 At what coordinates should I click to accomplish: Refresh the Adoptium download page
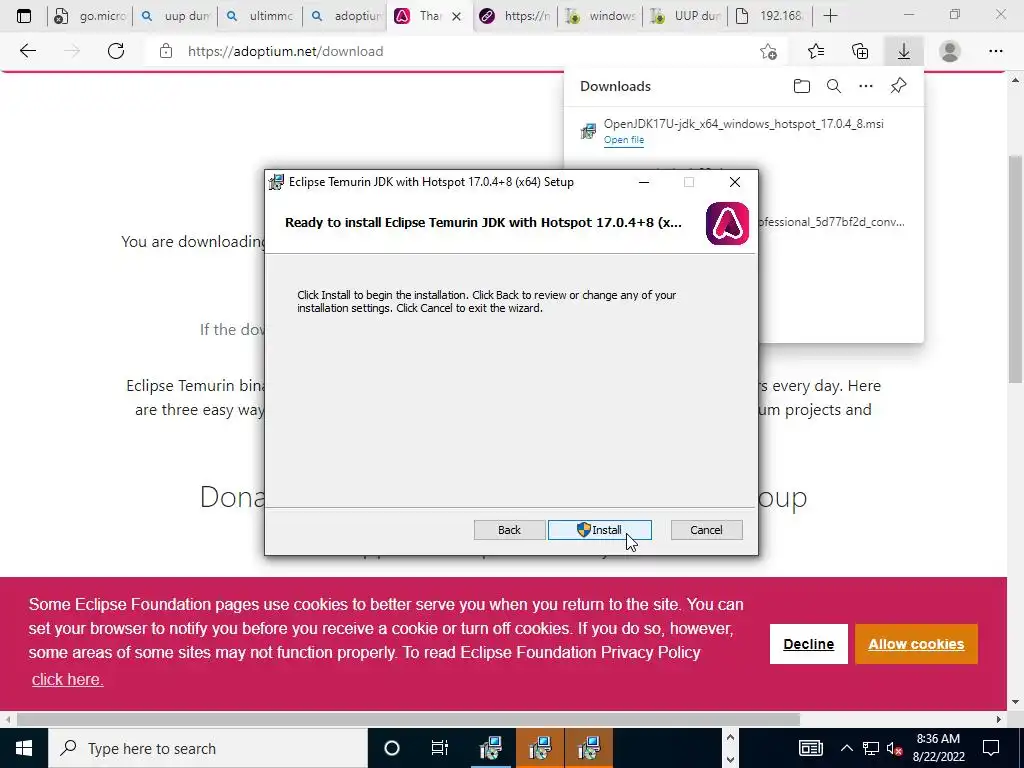pyautogui.click(x=116, y=51)
